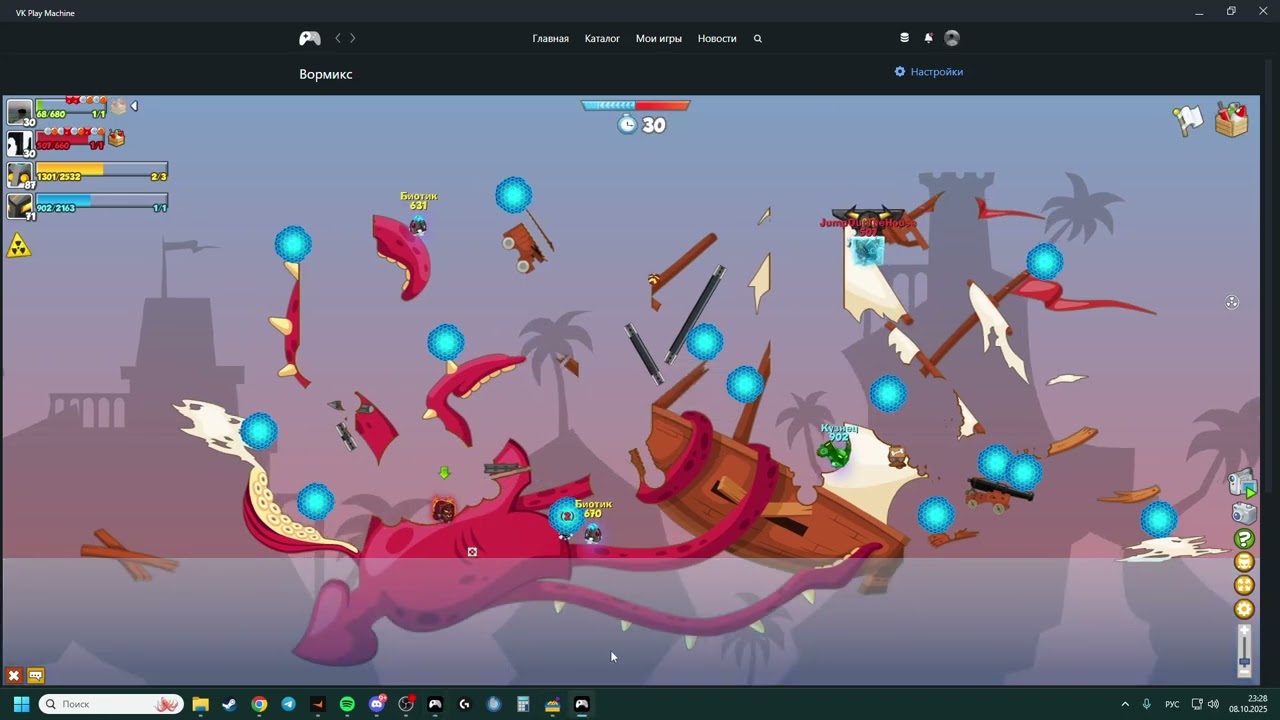Open Steam from the taskbar
Screen dimensions: 1280x720
pos(229,704)
